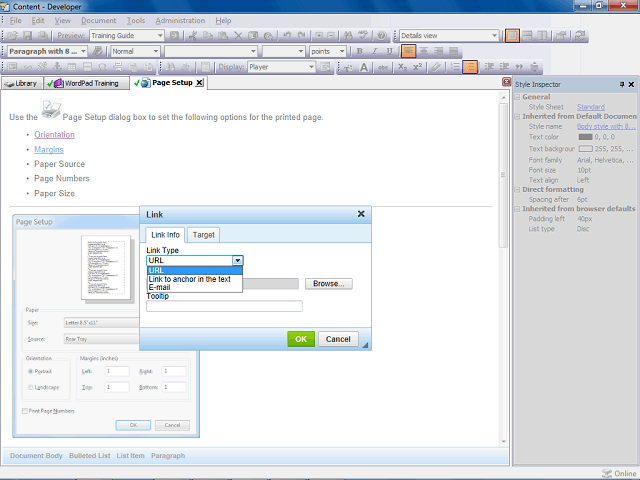The height and width of the screenshot is (480, 640).
Task: Click the Delete X icon in toolbar
Action: tap(238, 36)
